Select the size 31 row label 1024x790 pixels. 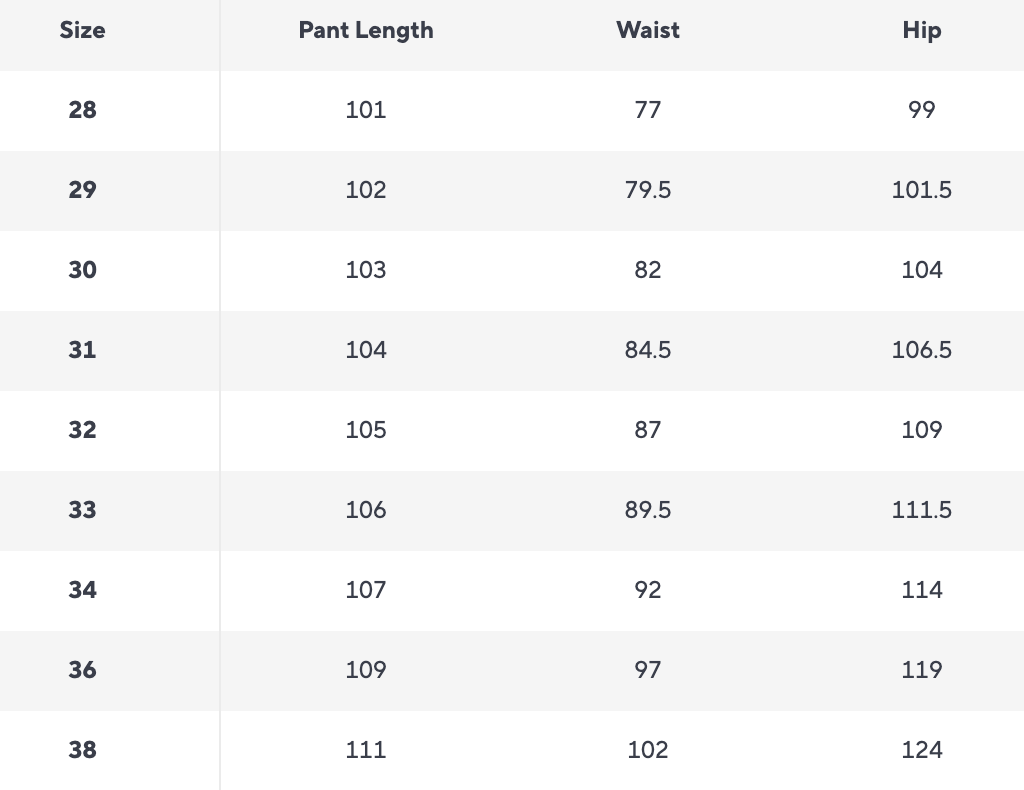point(82,350)
